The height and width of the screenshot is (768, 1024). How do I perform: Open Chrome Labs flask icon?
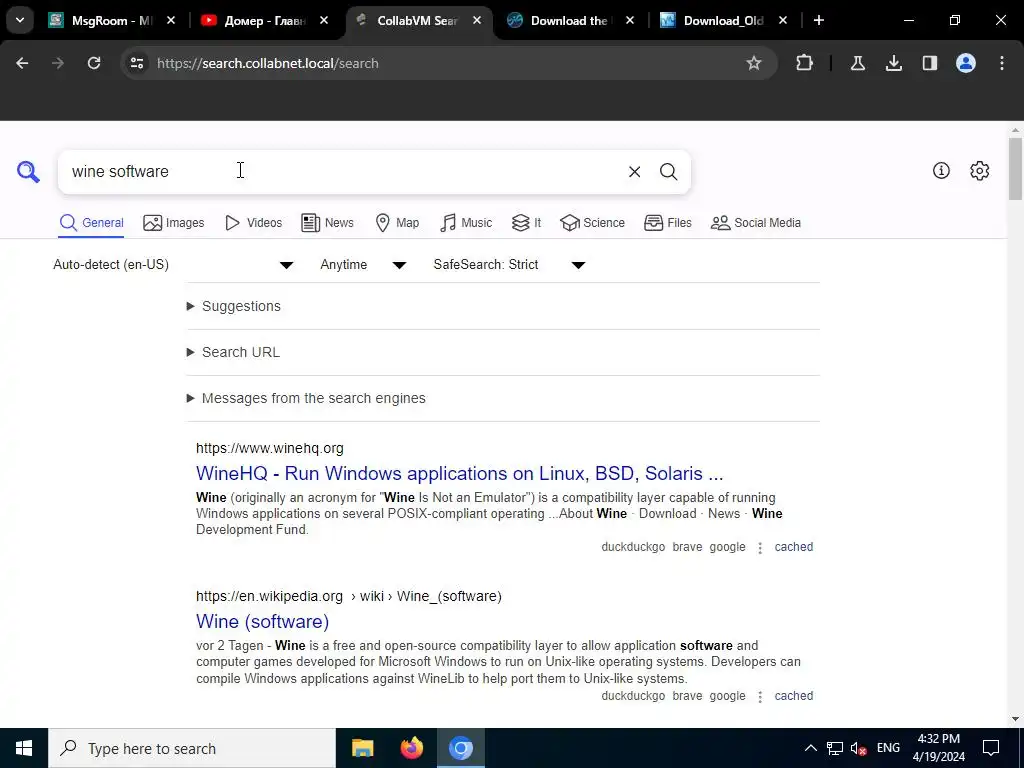[857, 63]
